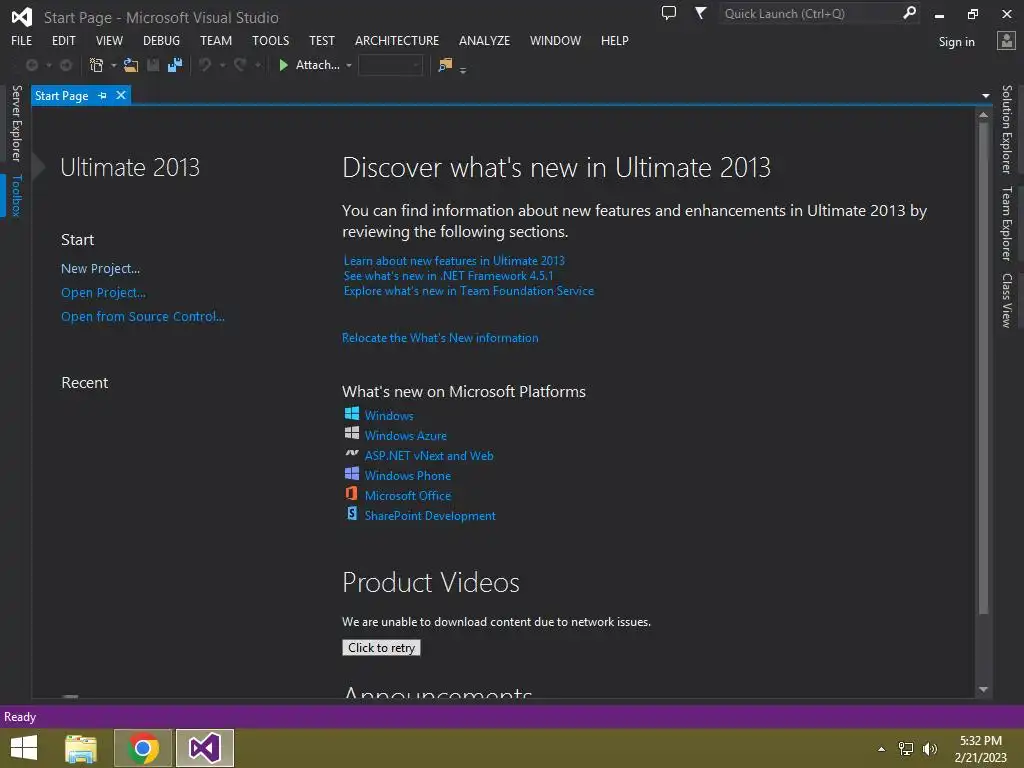Click the green Attach play icon
This screenshot has width=1024, height=768.
283,65
